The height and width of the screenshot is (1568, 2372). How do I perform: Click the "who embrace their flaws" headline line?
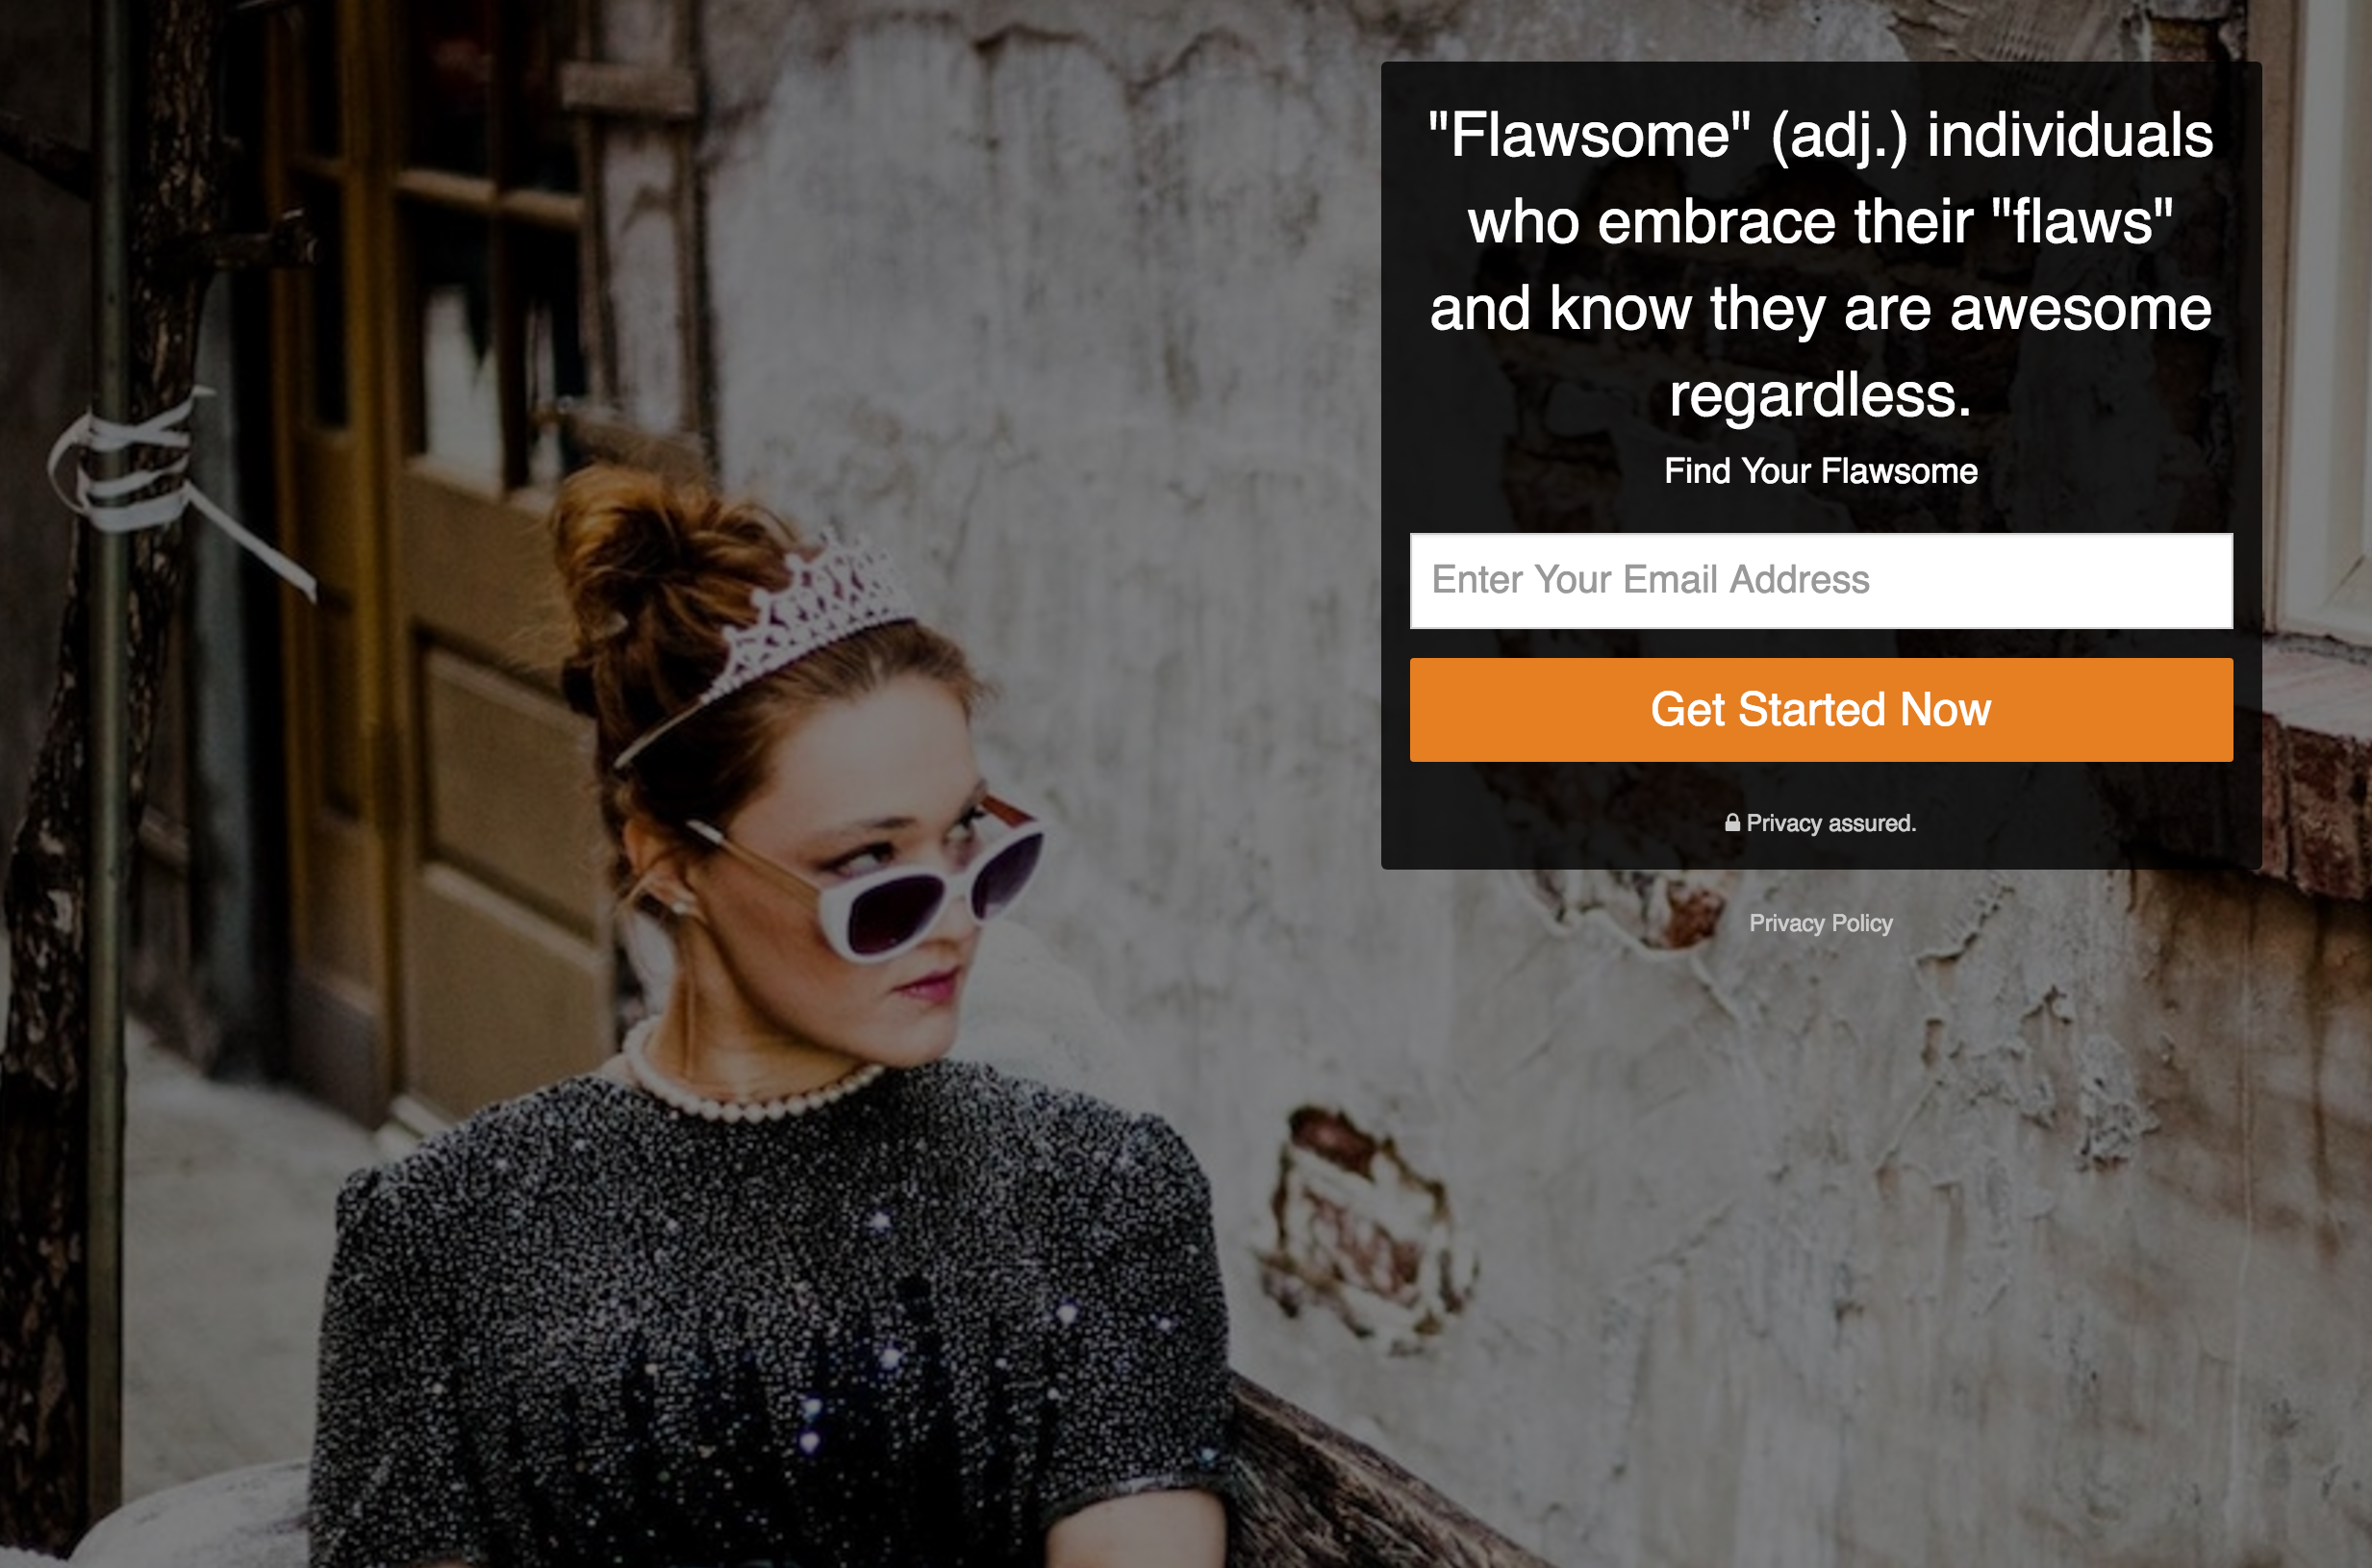tap(1820, 221)
